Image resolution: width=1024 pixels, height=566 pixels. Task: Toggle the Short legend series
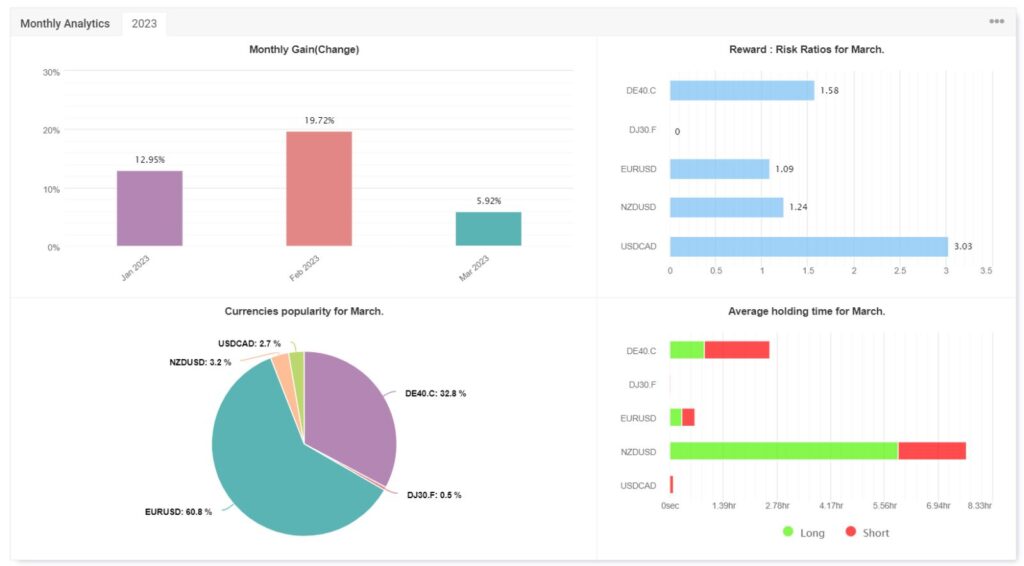click(866, 533)
